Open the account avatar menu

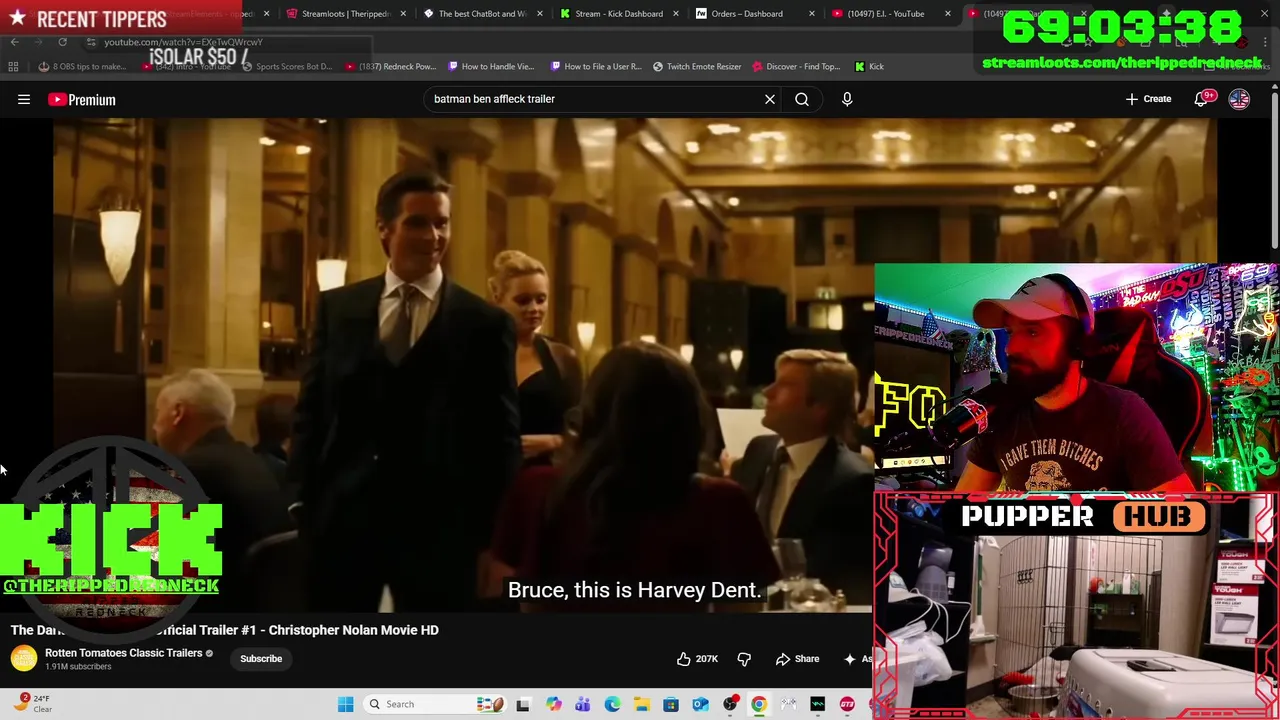(1239, 99)
